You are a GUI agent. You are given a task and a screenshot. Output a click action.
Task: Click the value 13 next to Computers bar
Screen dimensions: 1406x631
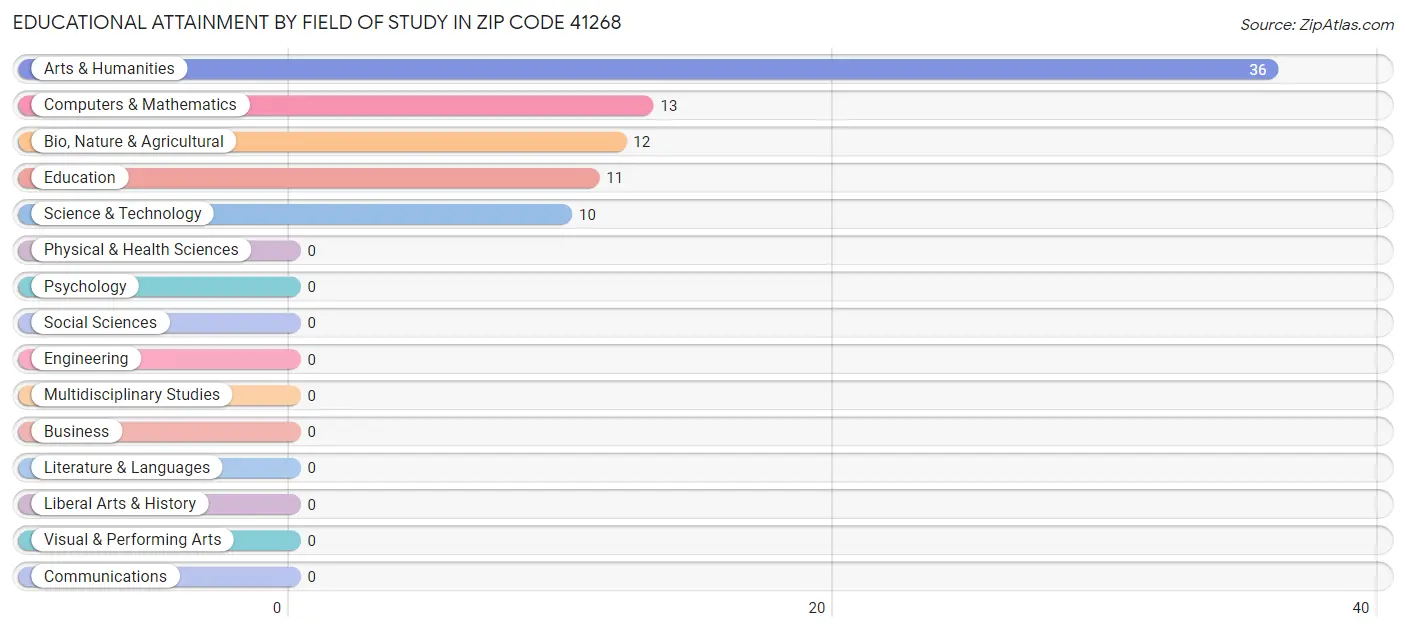click(x=669, y=106)
